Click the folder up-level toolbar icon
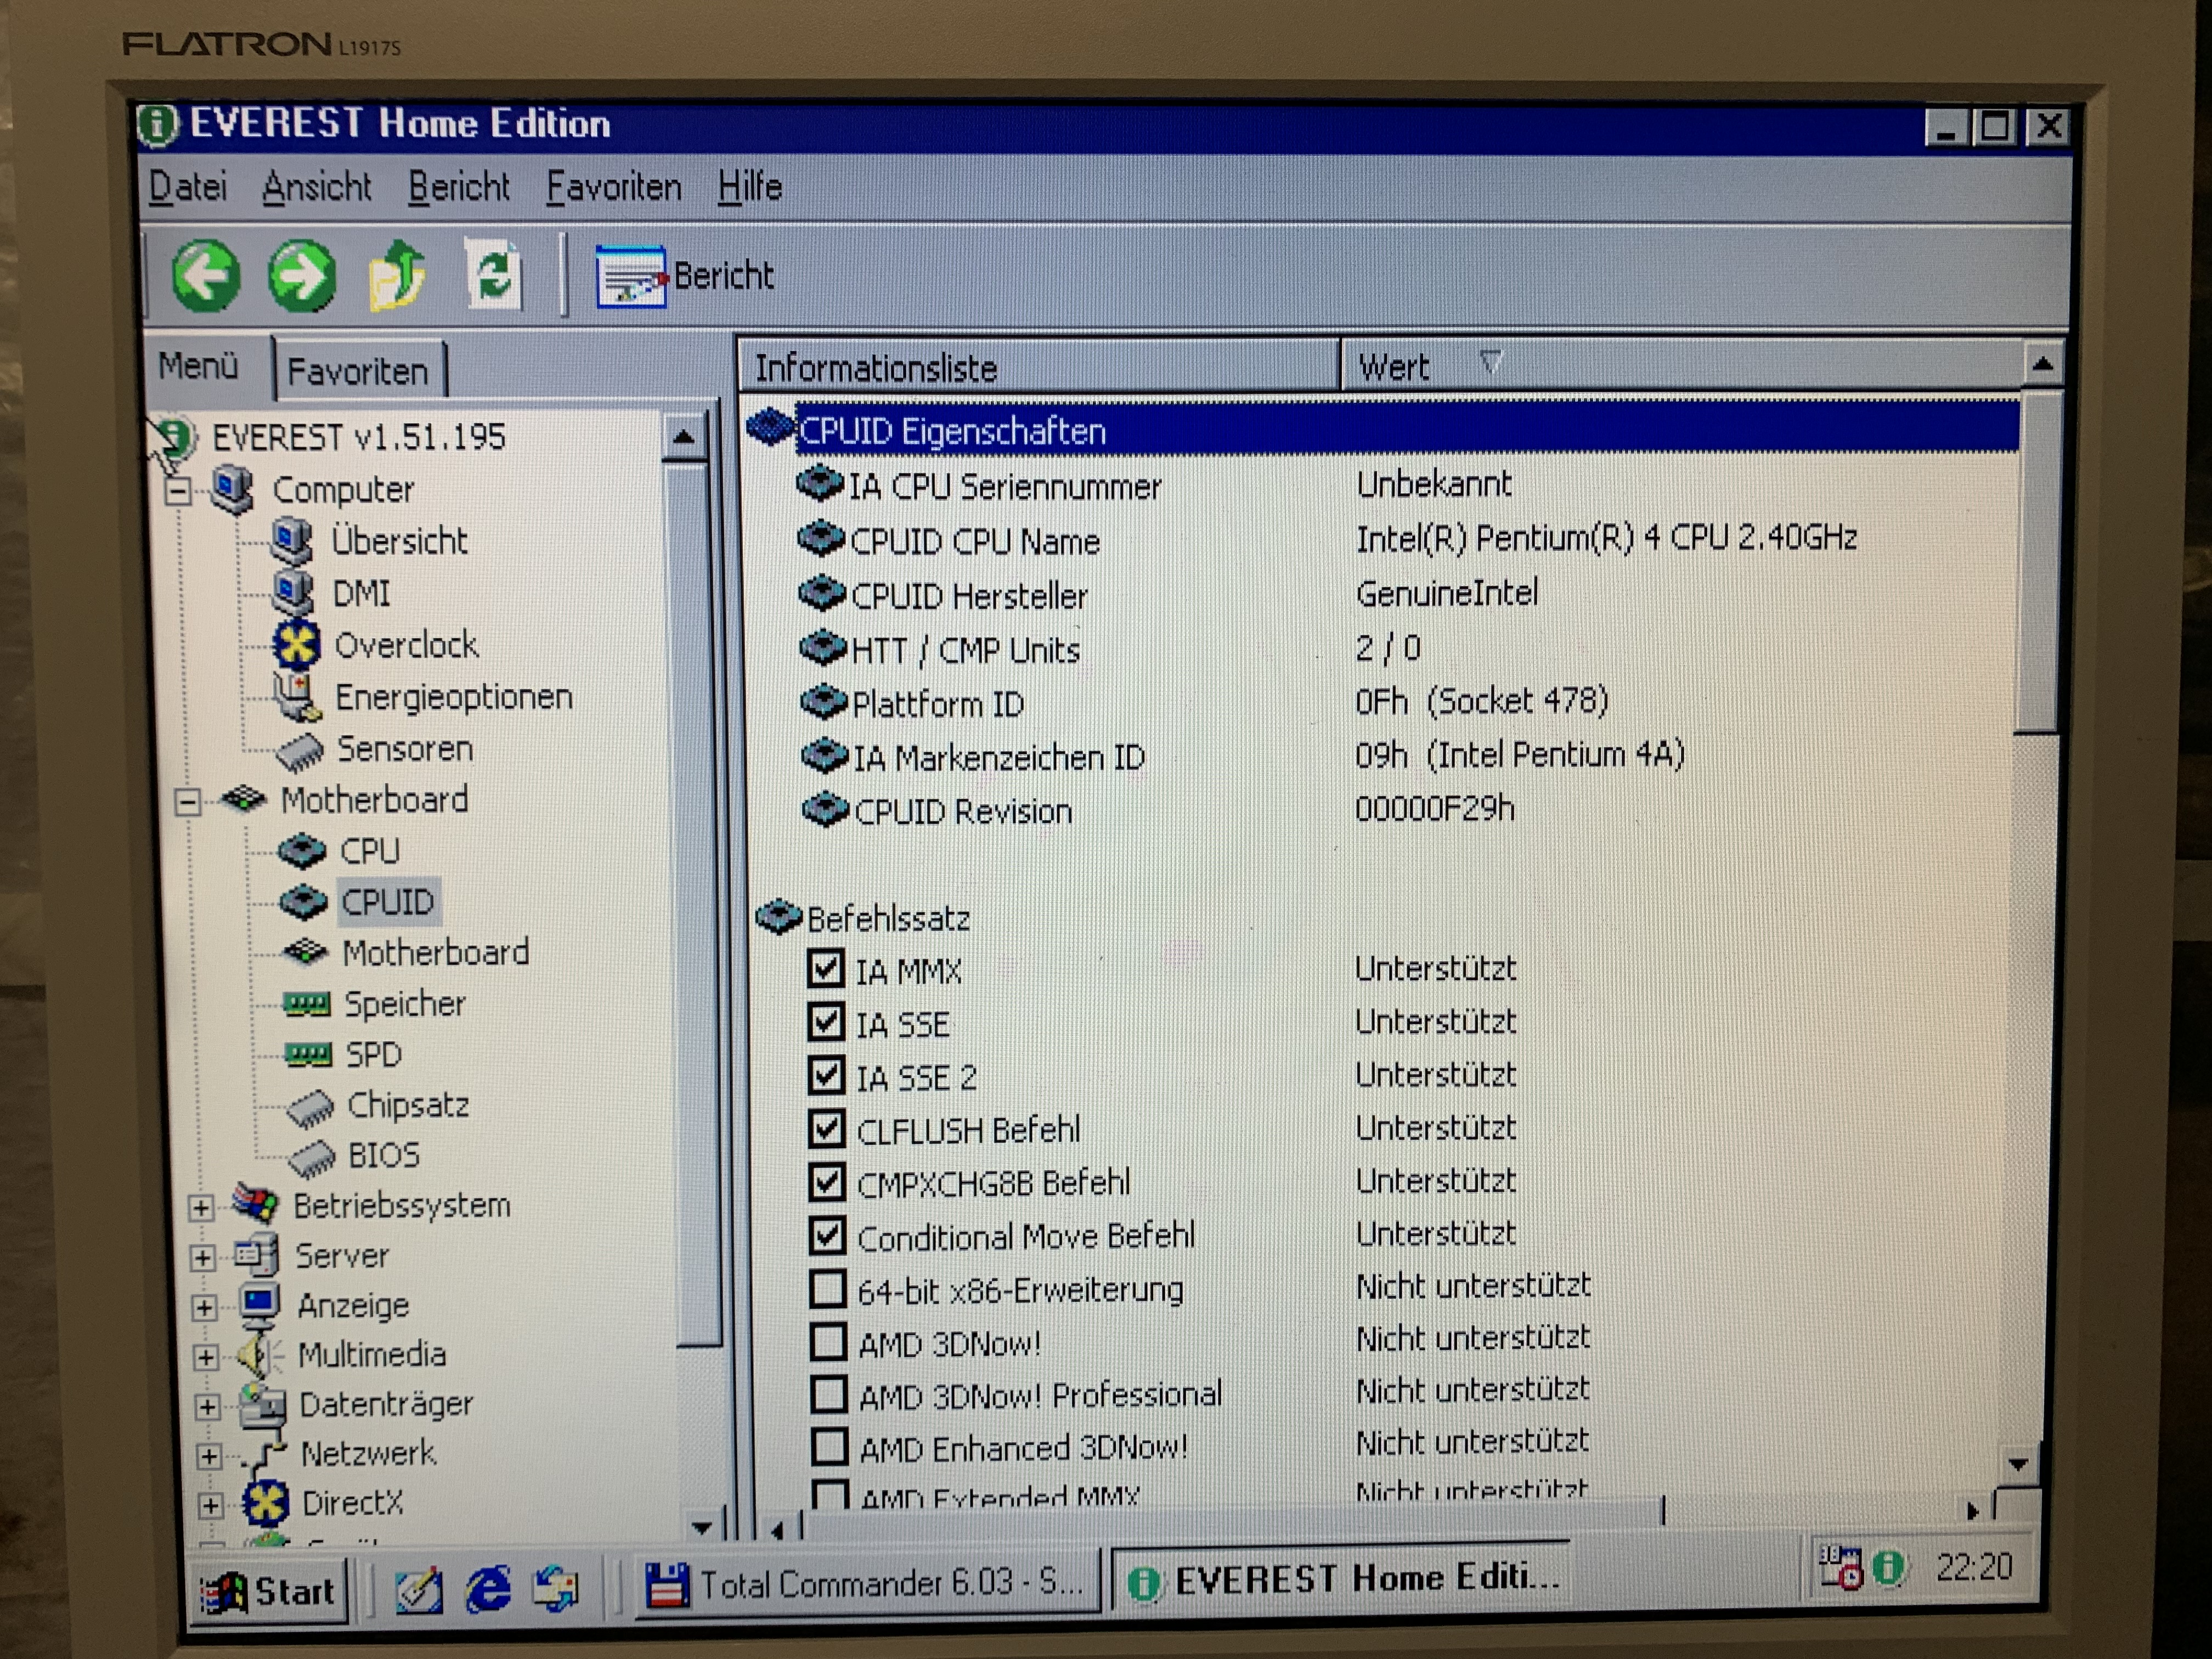Screen dimensions: 2212x1659 (397, 275)
